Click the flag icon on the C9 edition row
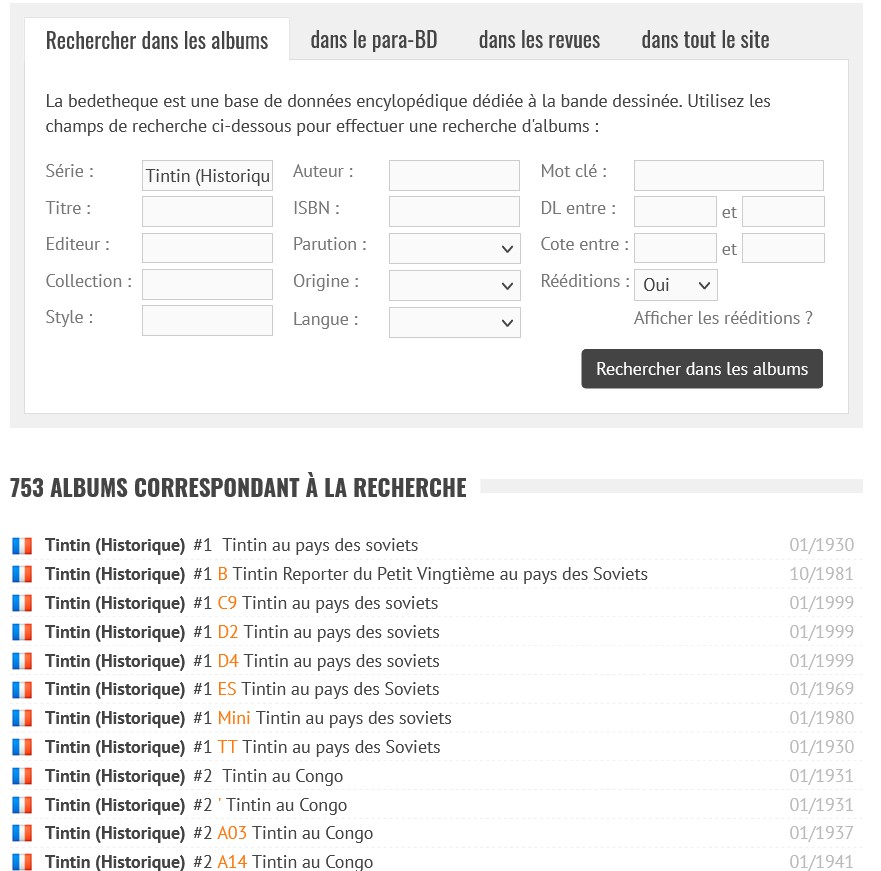This screenshot has width=881, height=871. [22, 603]
